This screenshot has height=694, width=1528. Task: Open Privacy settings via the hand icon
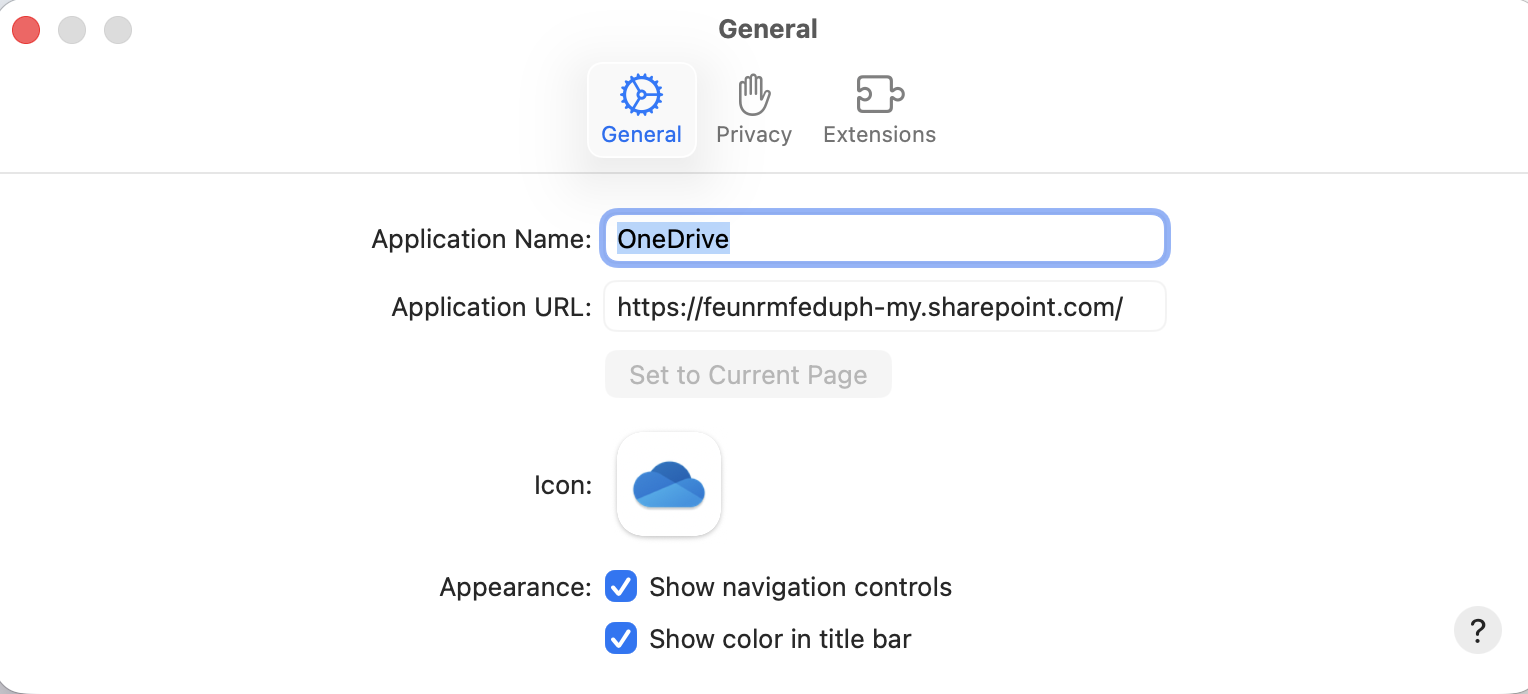(x=754, y=94)
